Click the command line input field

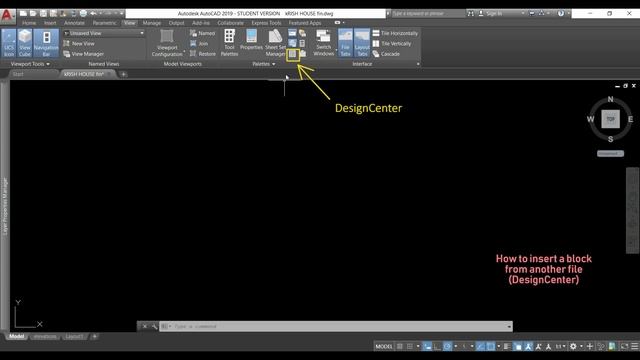(x=336, y=327)
